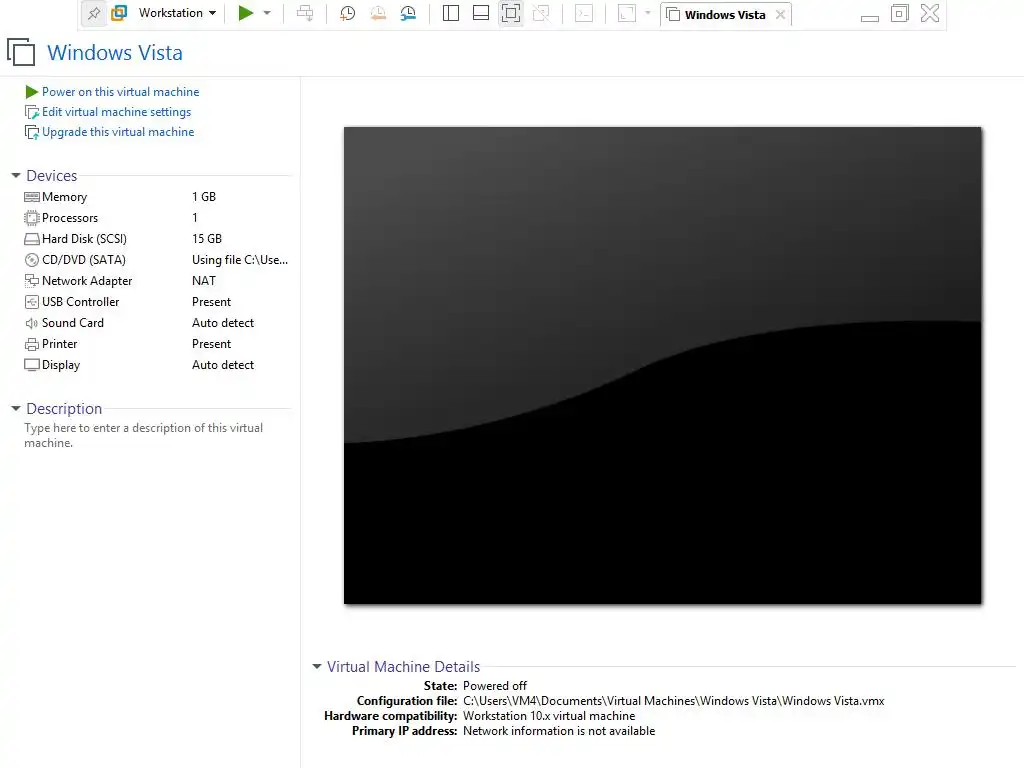This screenshot has height=768, width=1024.
Task: Toggle the library sidebar view icon
Action: tap(451, 13)
